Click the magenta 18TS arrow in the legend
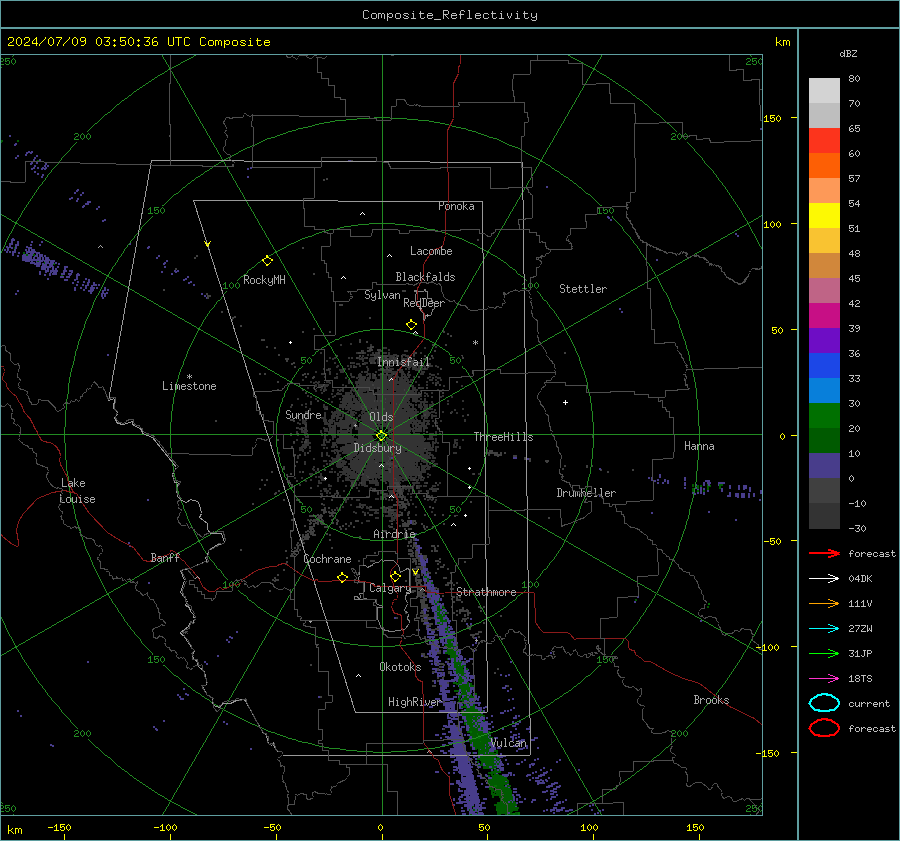900x841 pixels. point(824,679)
